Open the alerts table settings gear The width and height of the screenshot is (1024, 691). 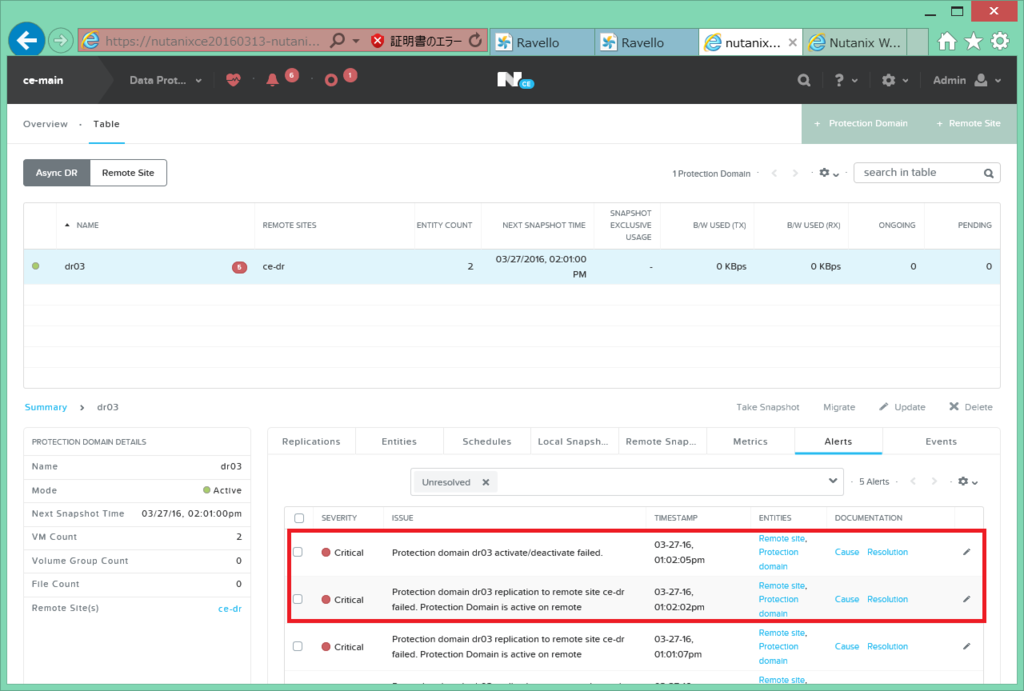click(x=967, y=482)
